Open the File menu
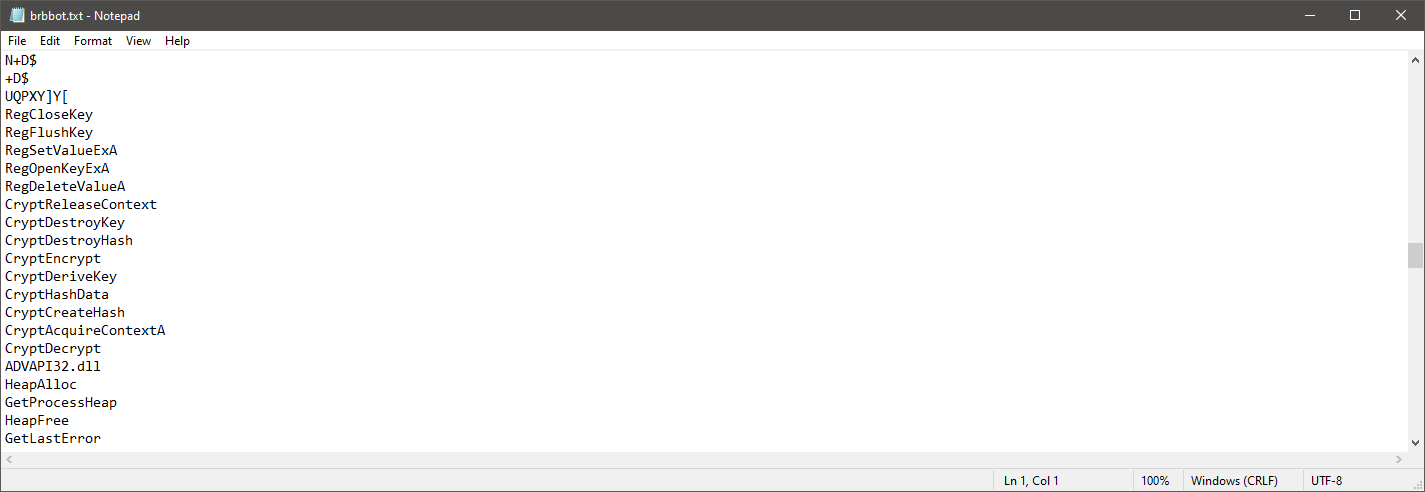This screenshot has height=492, width=1425. coord(17,41)
